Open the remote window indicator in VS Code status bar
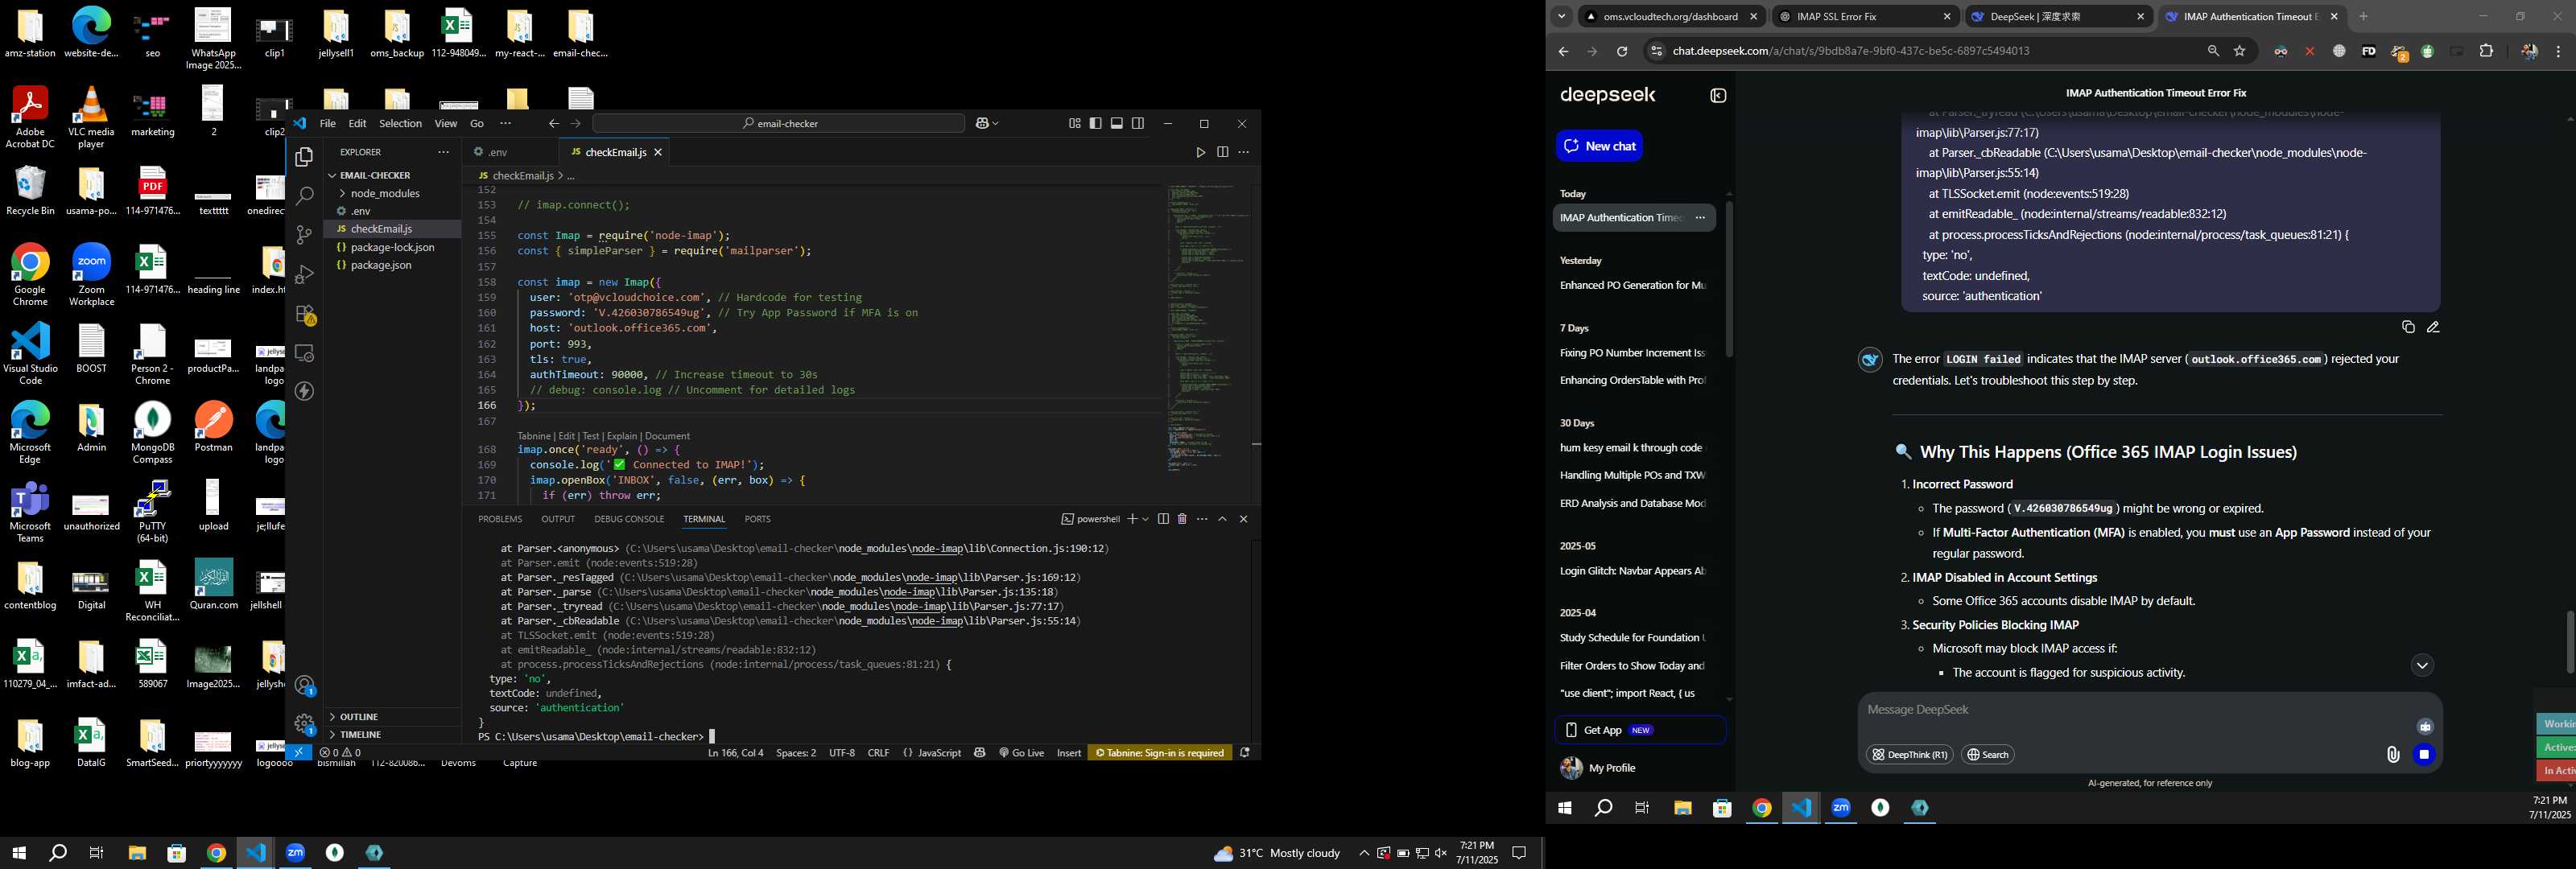The height and width of the screenshot is (869, 2576). click(298, 752)
